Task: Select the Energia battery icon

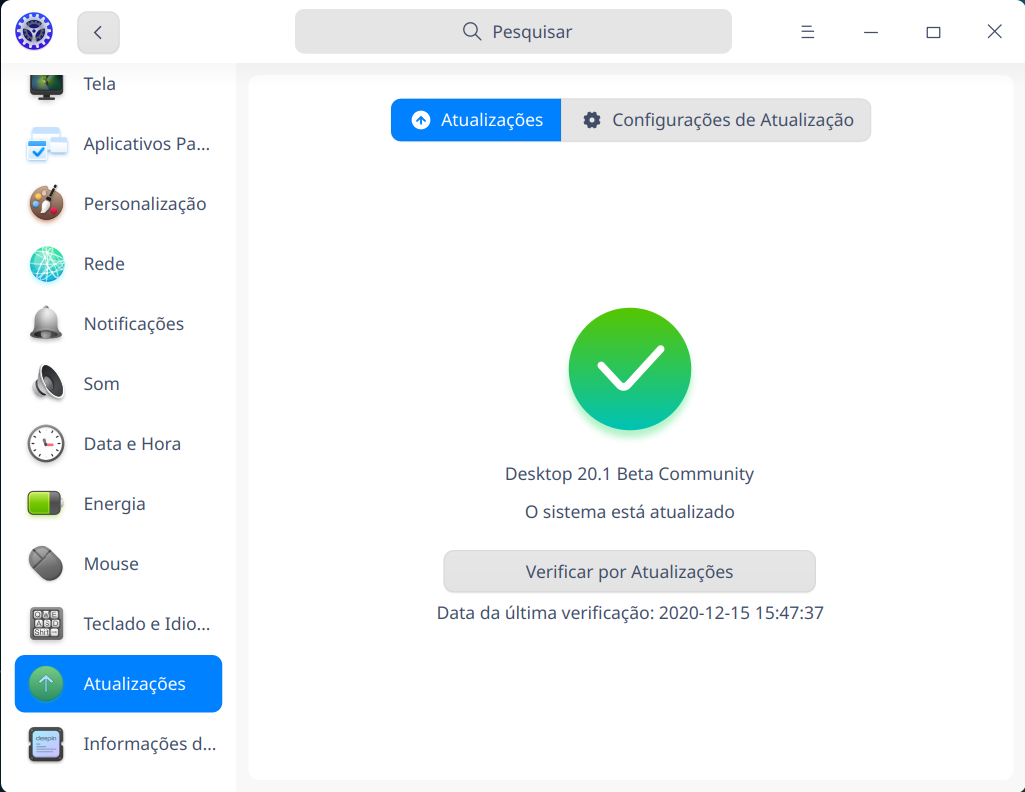Action: [45, 504]
